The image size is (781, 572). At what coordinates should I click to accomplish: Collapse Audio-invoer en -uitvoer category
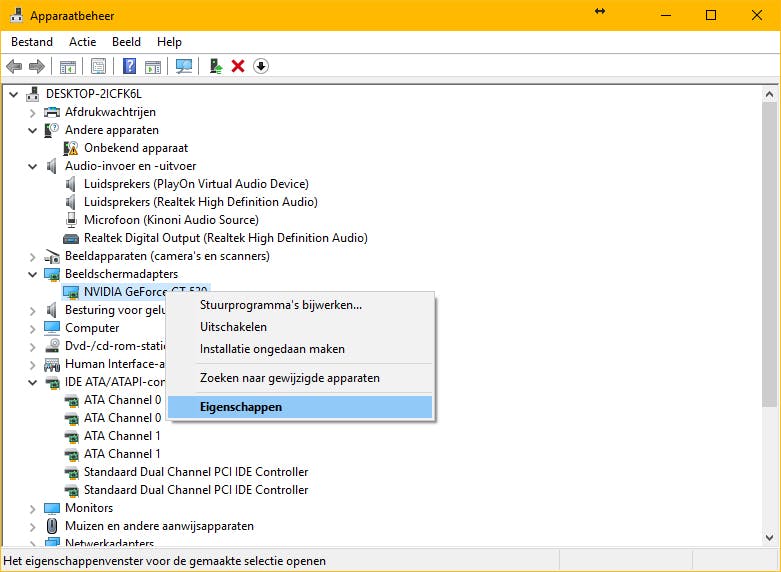32,166
